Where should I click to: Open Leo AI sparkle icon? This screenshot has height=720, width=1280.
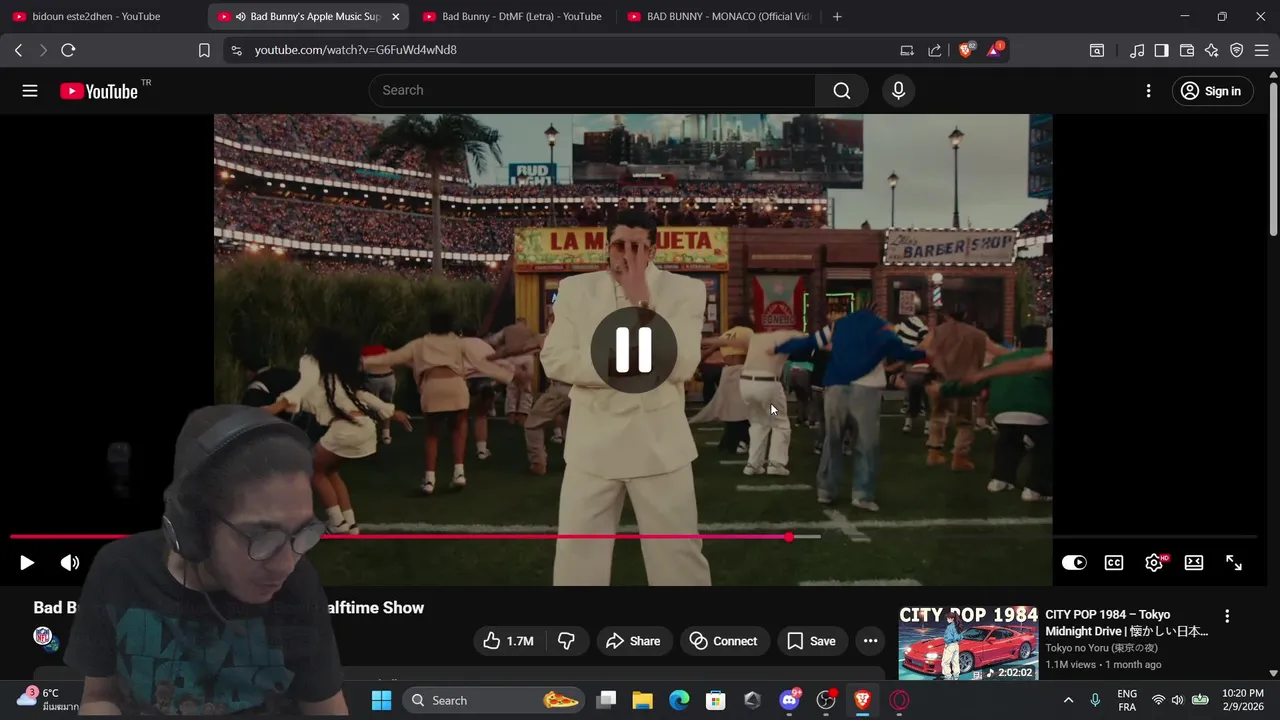1212,50
